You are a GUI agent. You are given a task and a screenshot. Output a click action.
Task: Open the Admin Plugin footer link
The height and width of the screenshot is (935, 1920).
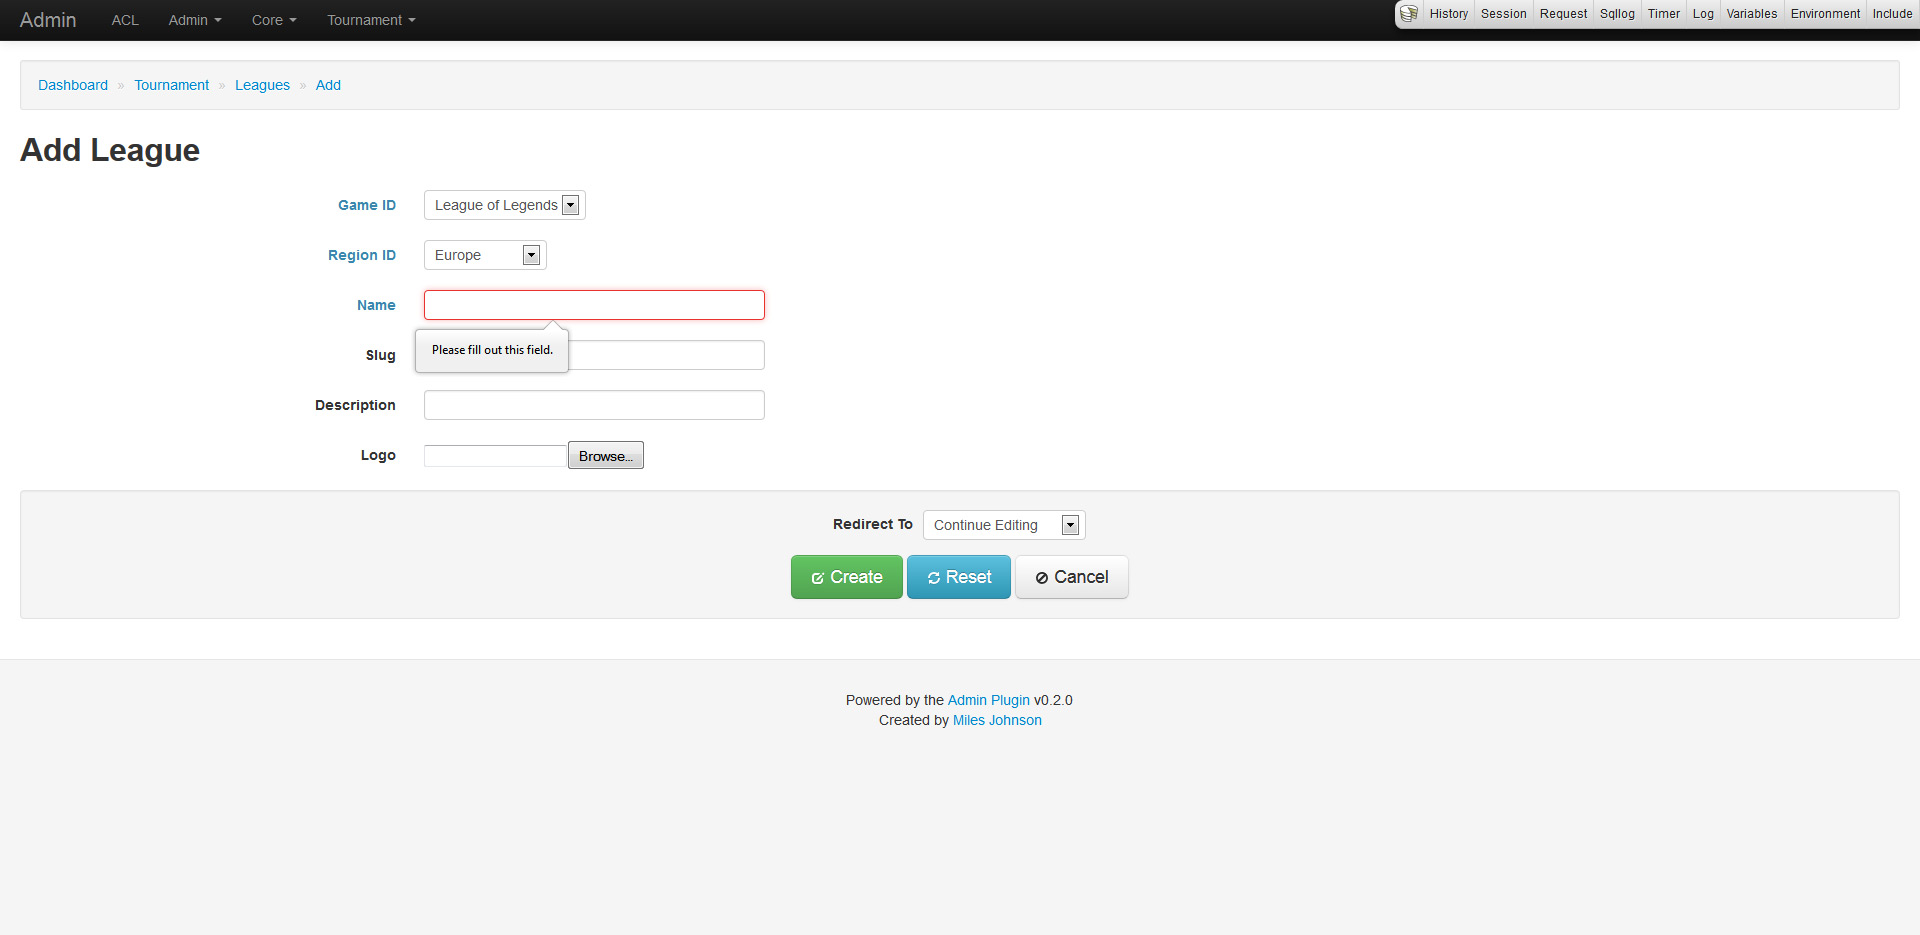(x=988, y=700)
